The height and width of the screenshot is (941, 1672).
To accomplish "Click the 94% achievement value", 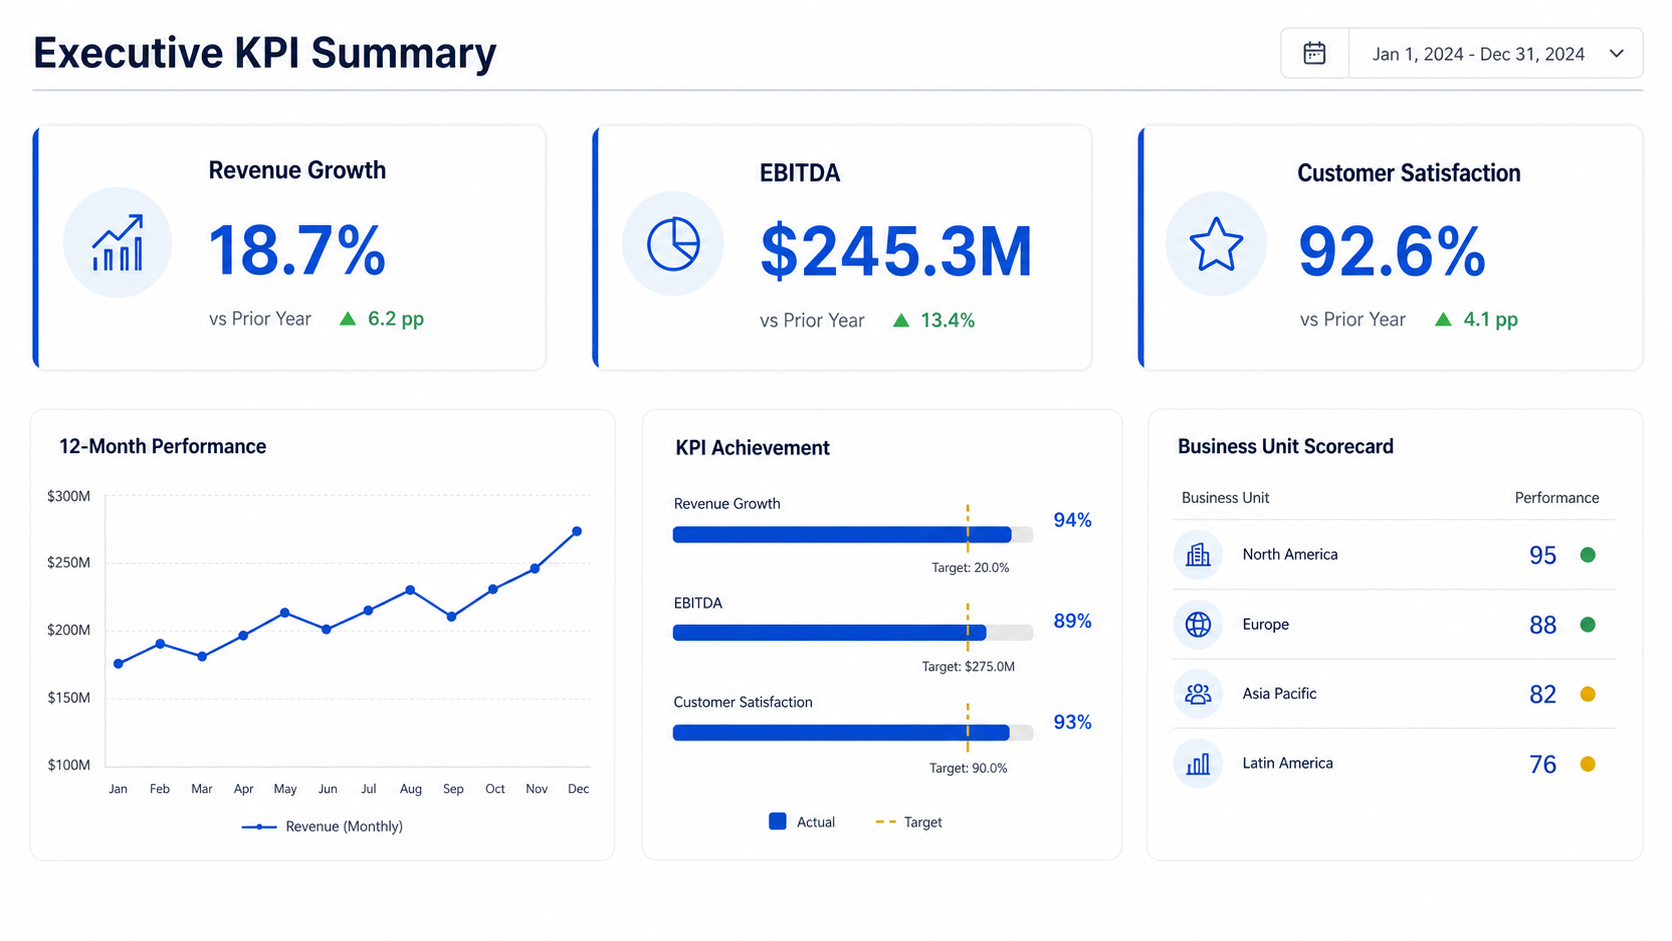I will click(x=1072, y=520).
